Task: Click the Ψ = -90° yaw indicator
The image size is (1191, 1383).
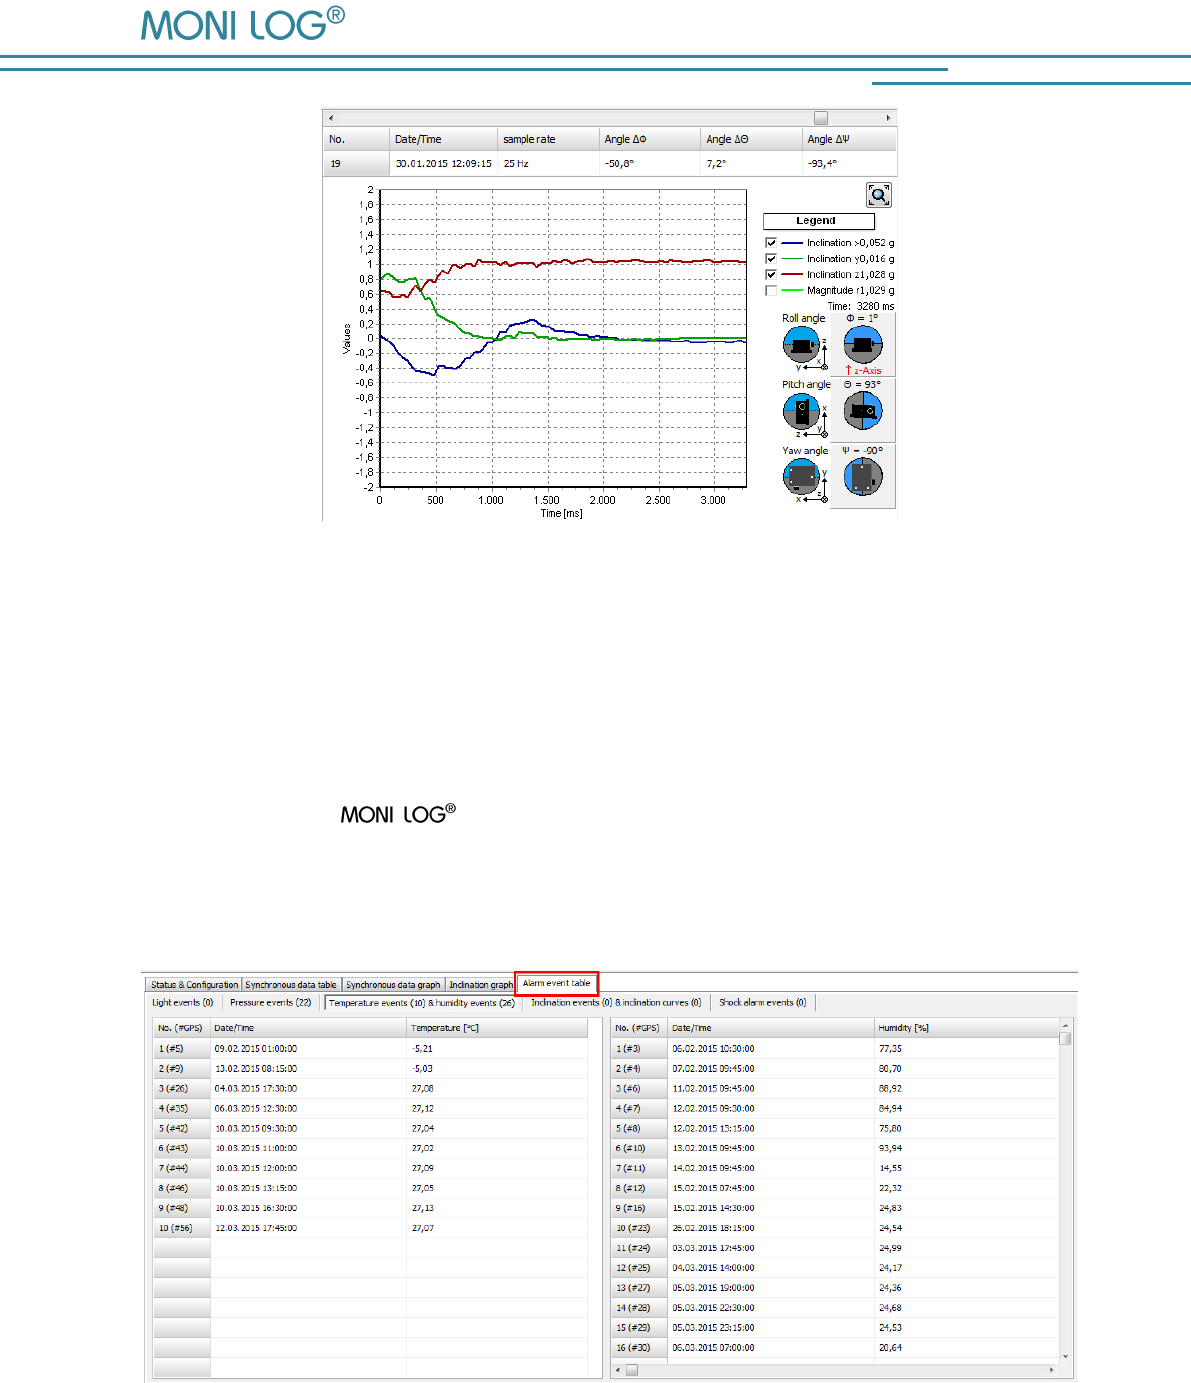Action: coord(863,478)
